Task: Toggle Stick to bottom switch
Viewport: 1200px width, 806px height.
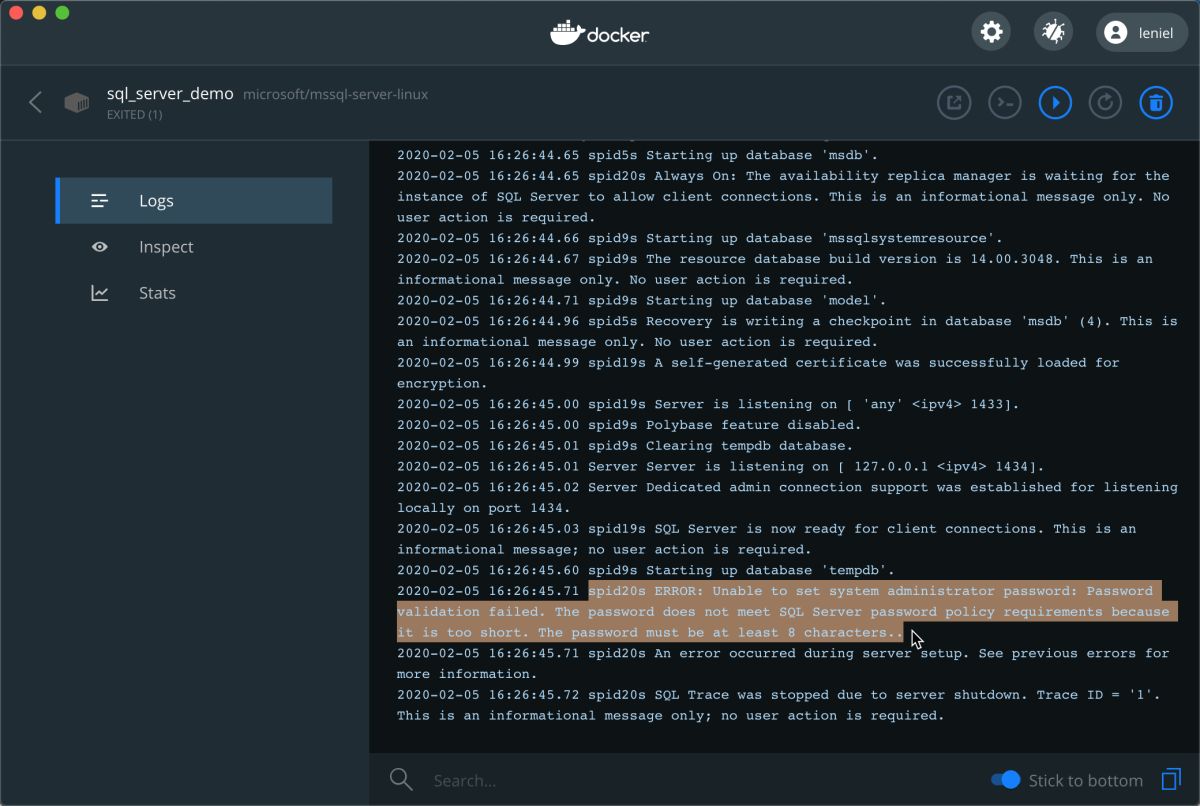Action: (x=1005, y=780)
